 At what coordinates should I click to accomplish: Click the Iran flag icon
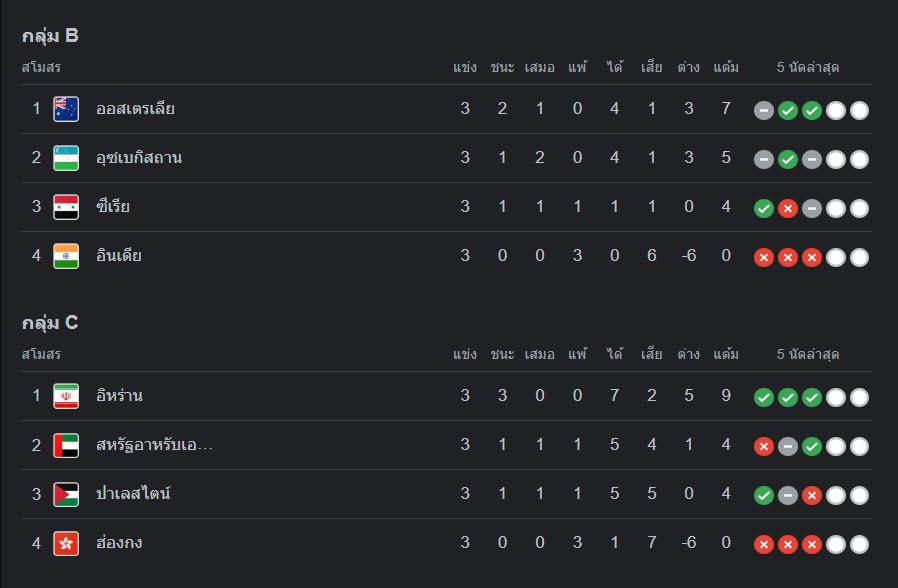tap(66, 396)
